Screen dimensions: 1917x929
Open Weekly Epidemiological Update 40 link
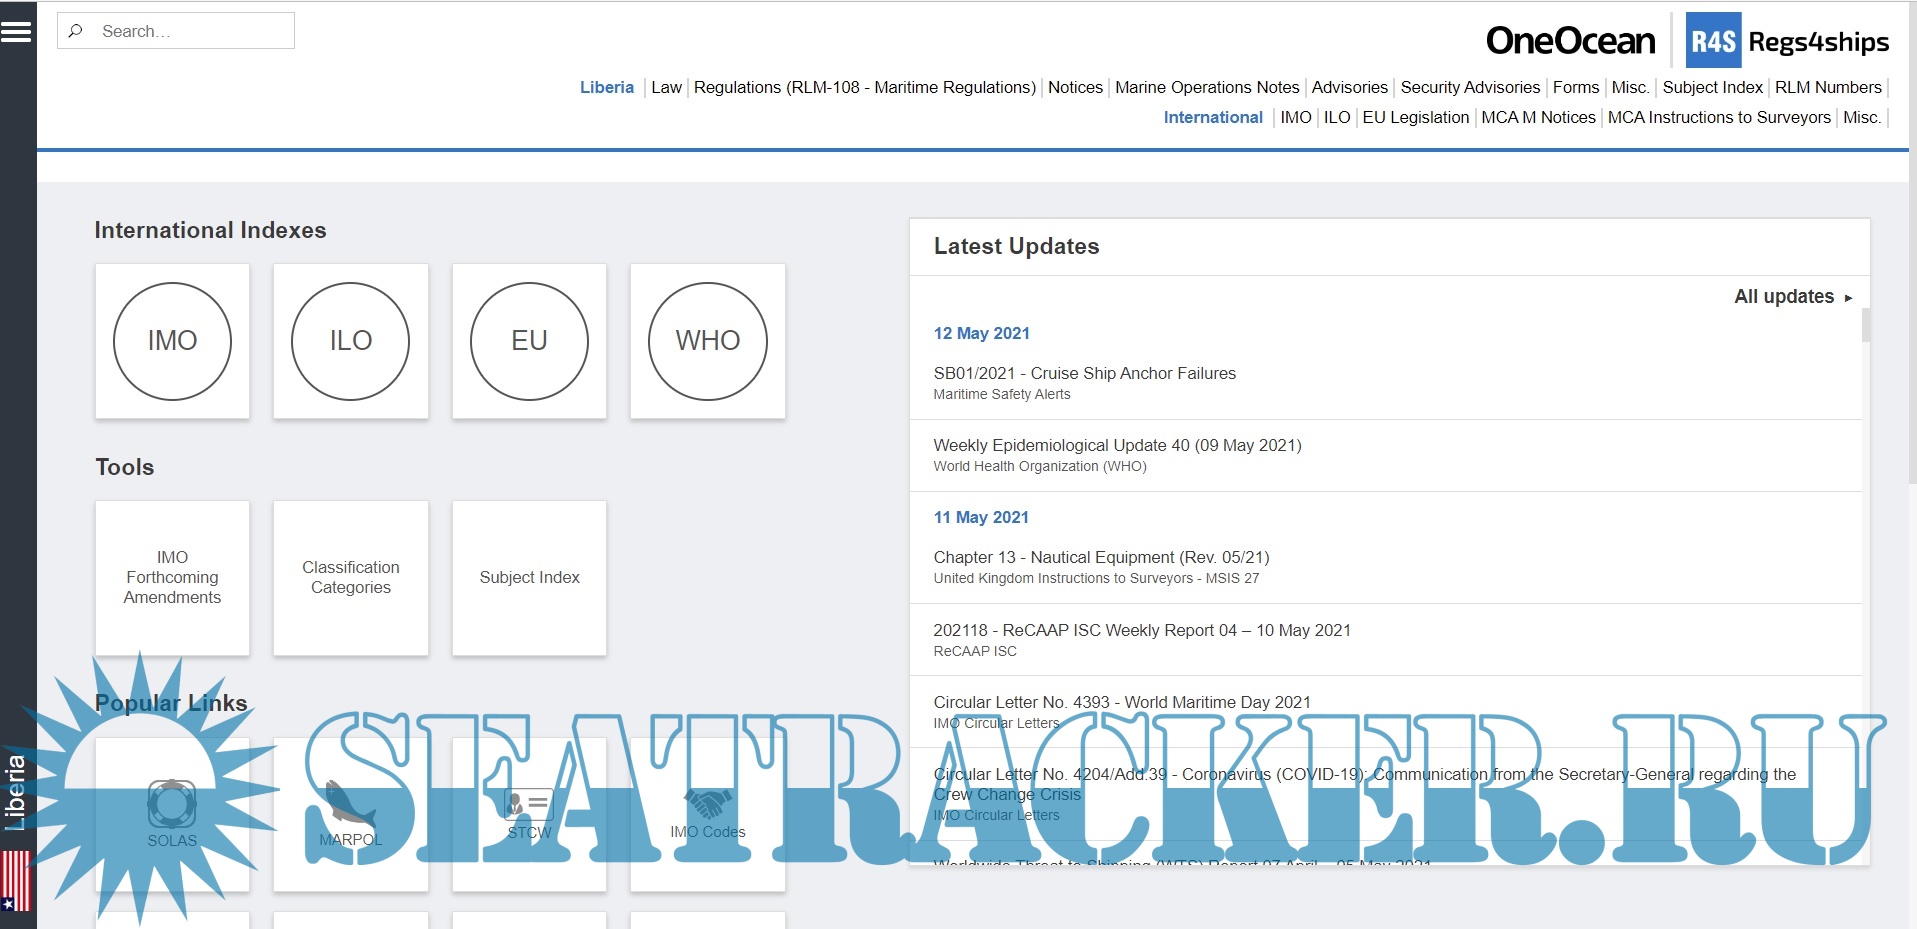coord(1116,445)
